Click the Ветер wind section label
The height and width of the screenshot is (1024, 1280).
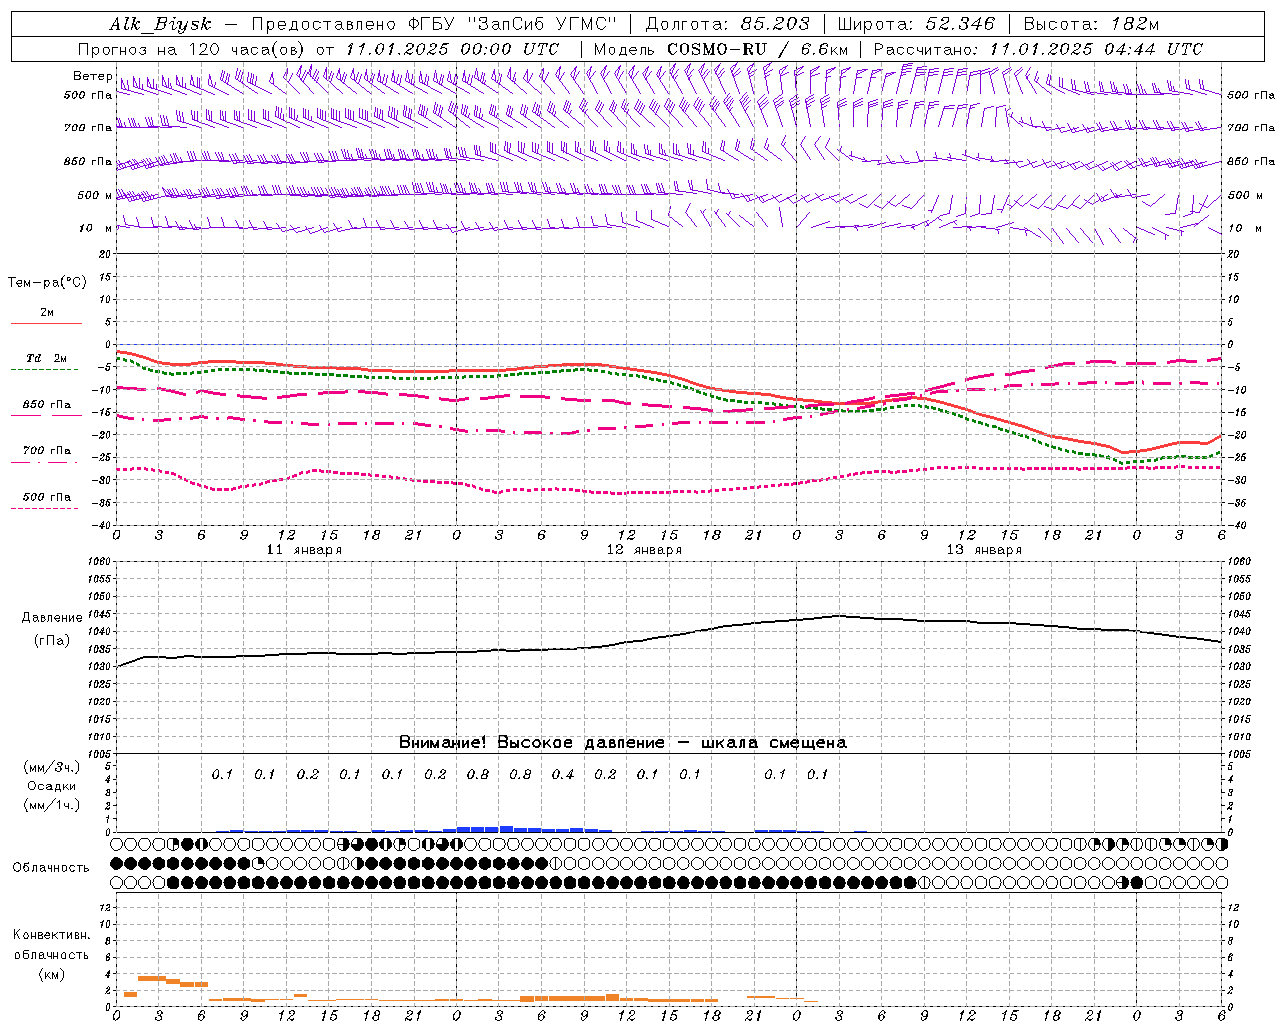pos(92,76)
